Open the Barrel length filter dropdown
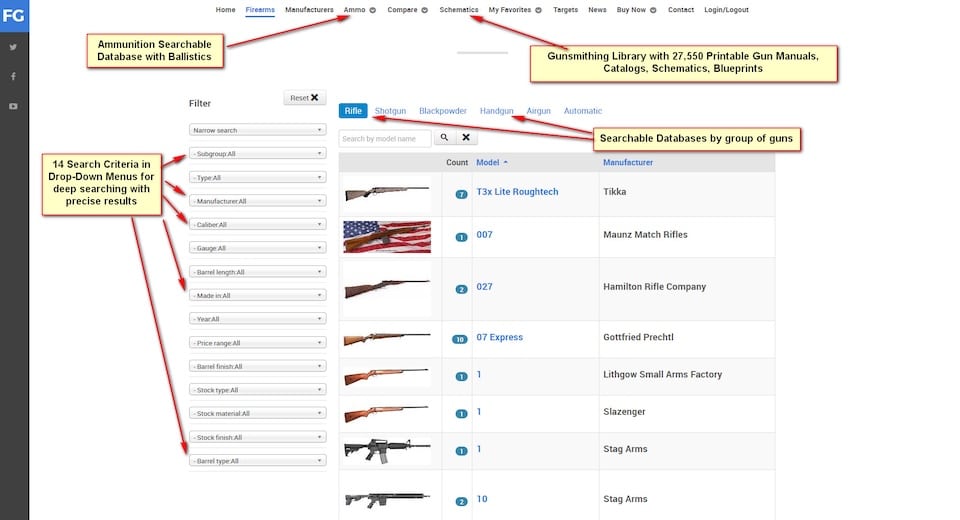This screenshot has width=960, height=520. [x=257, y=272]
